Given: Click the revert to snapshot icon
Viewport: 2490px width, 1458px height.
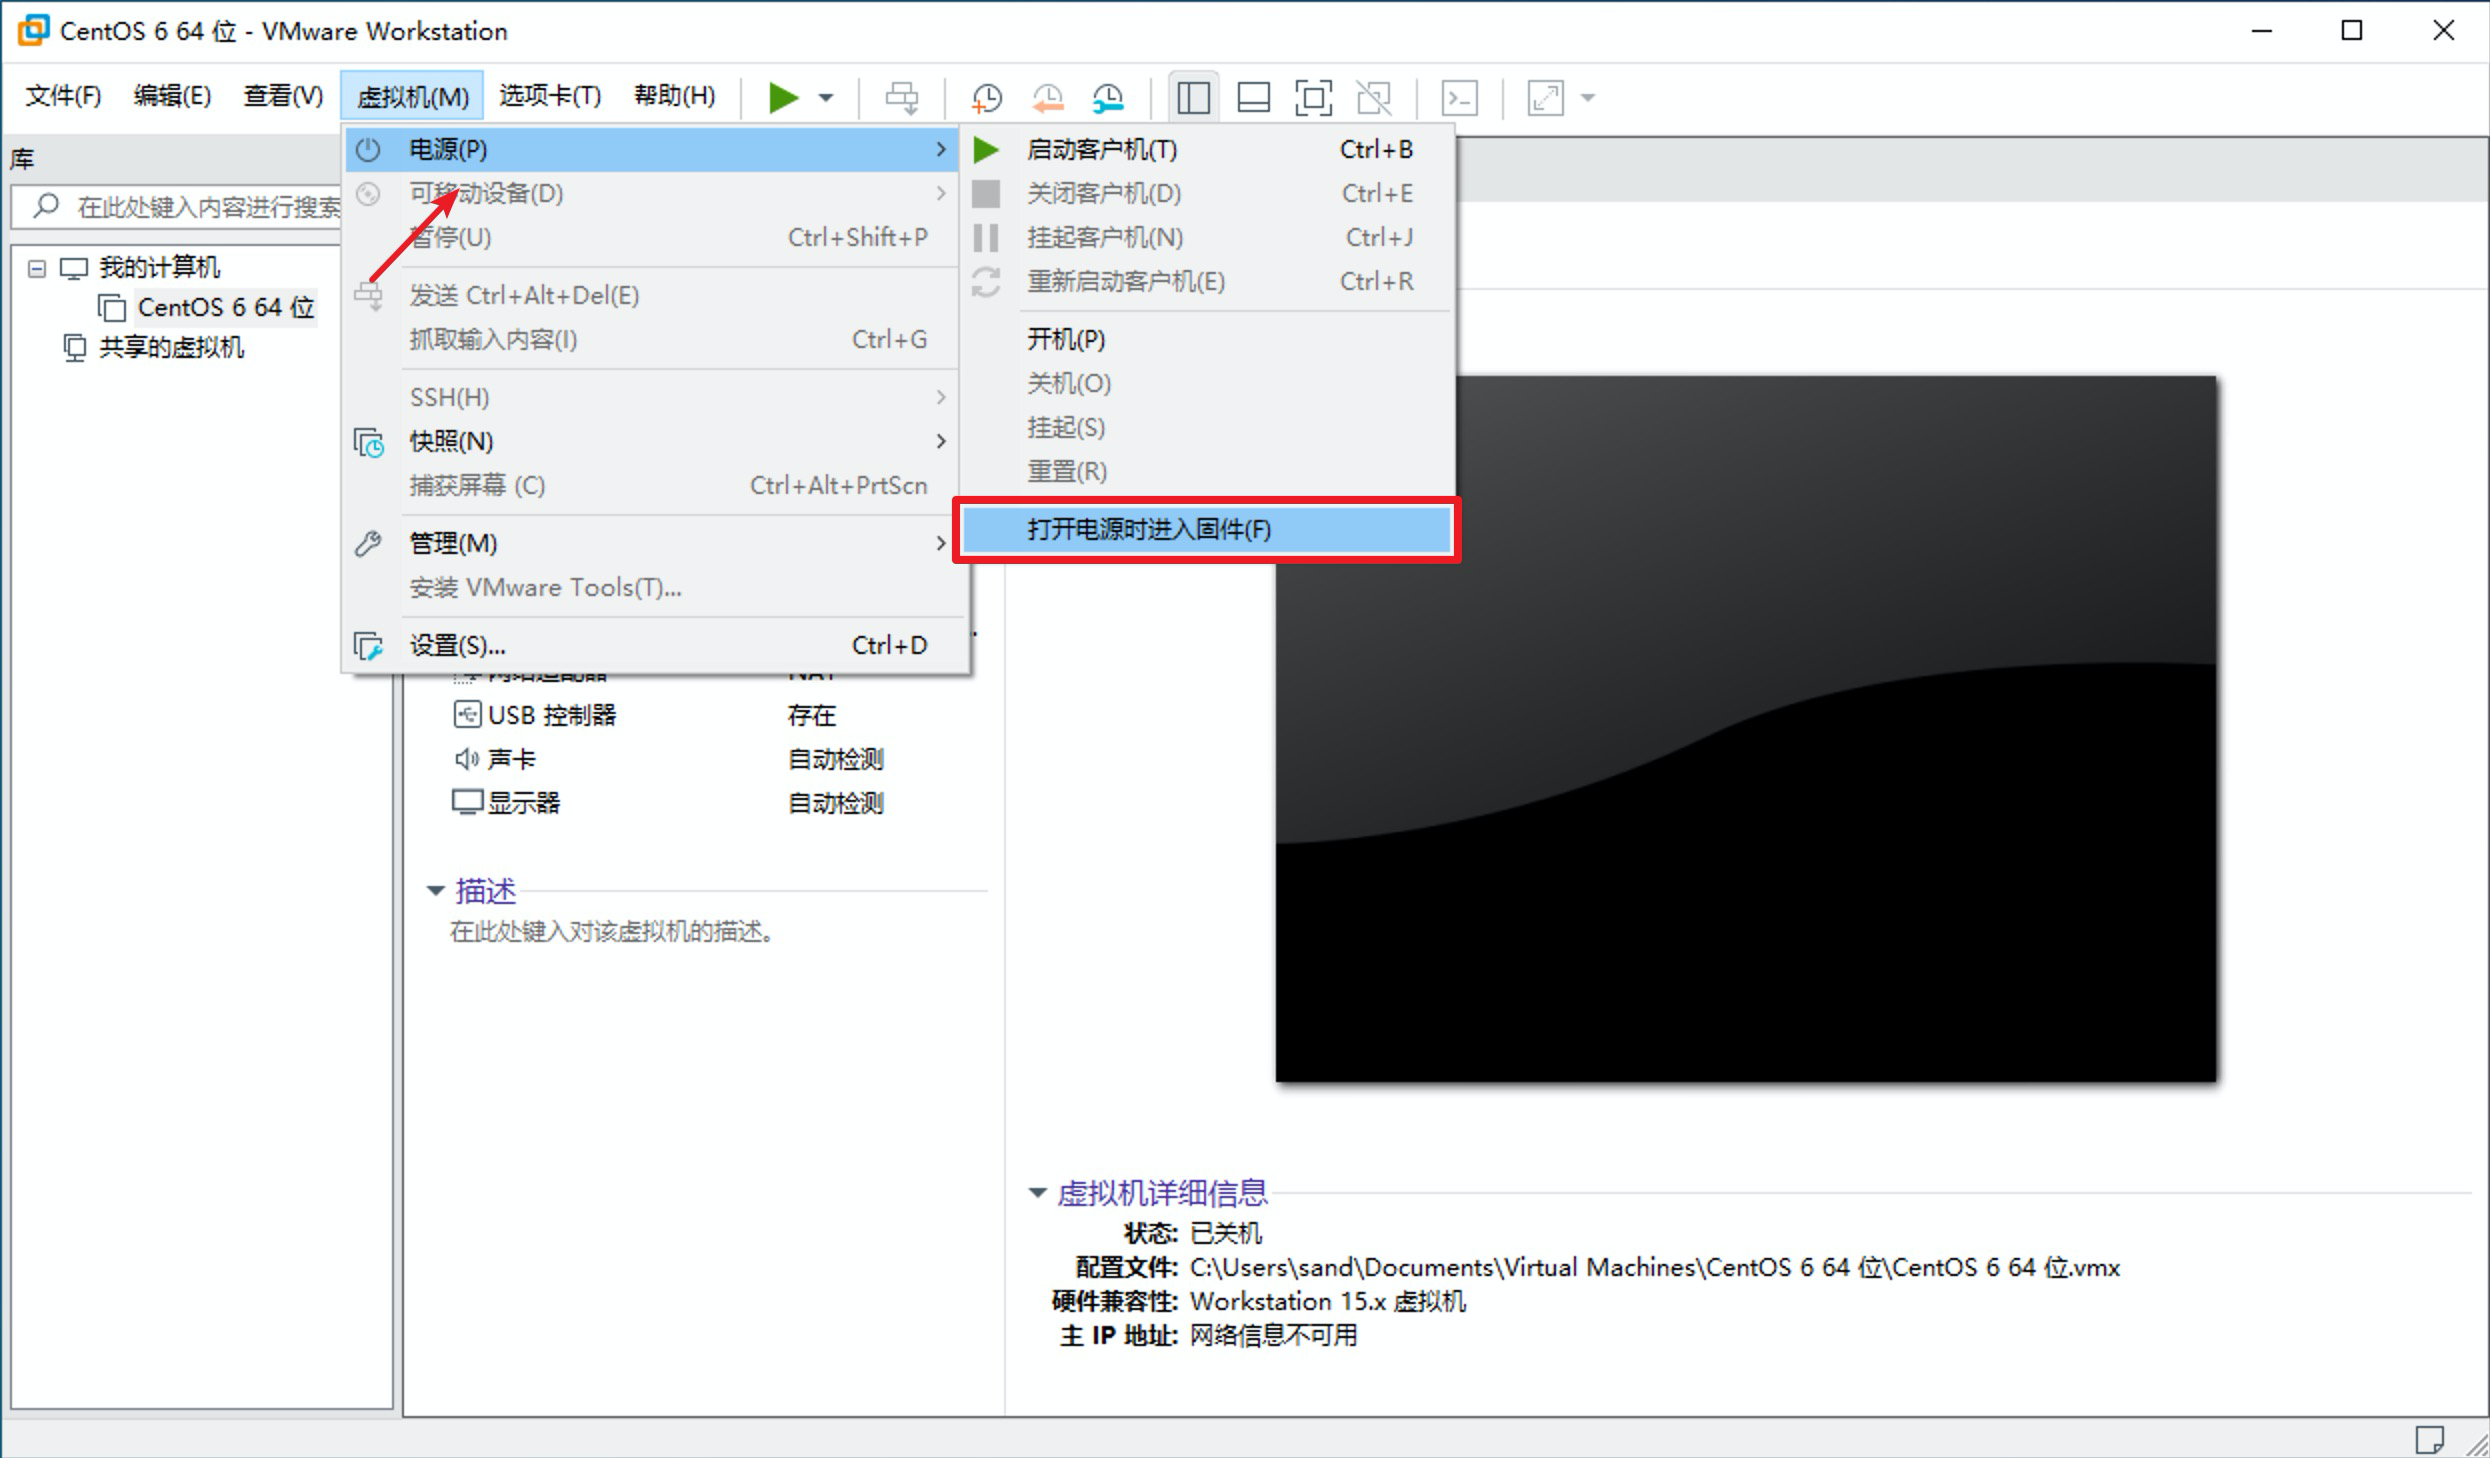Looking at the screenshot, I should [x=1047, y=97].
